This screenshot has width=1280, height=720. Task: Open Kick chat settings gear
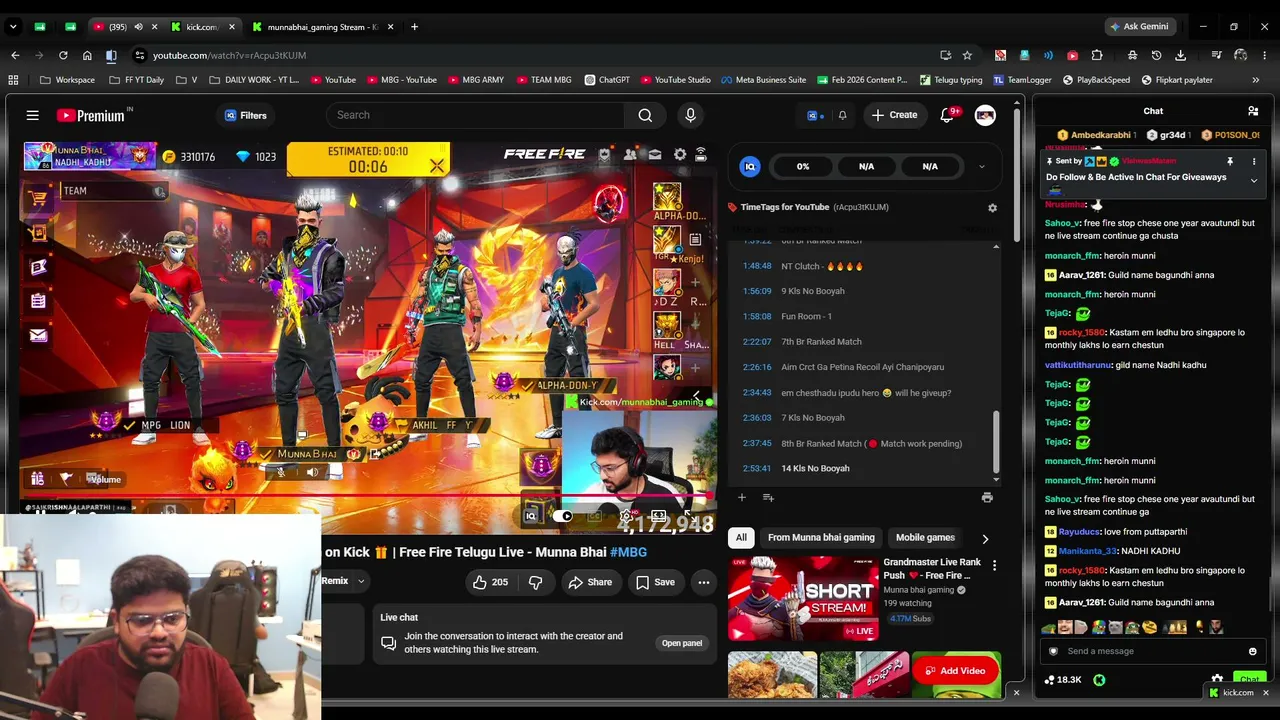[1217, 679]
